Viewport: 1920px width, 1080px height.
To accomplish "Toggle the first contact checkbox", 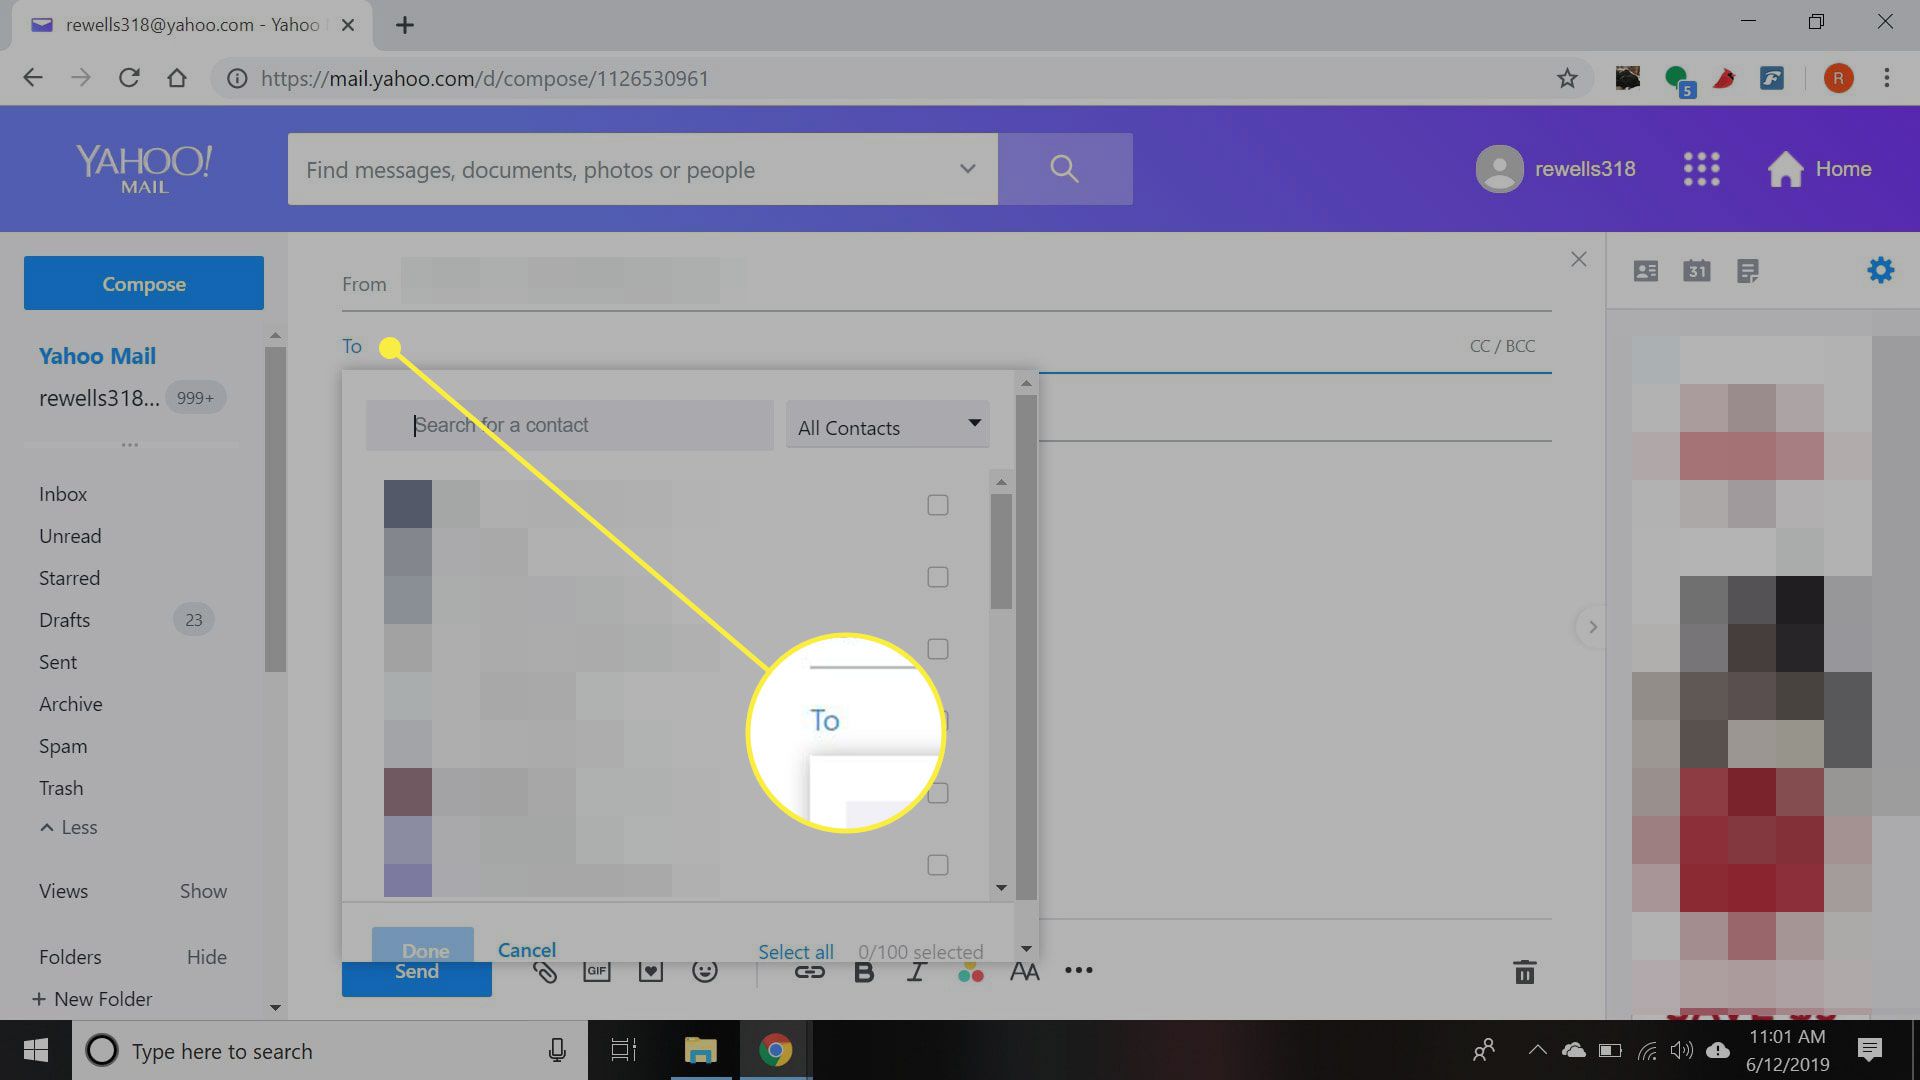I will [938, 504].
